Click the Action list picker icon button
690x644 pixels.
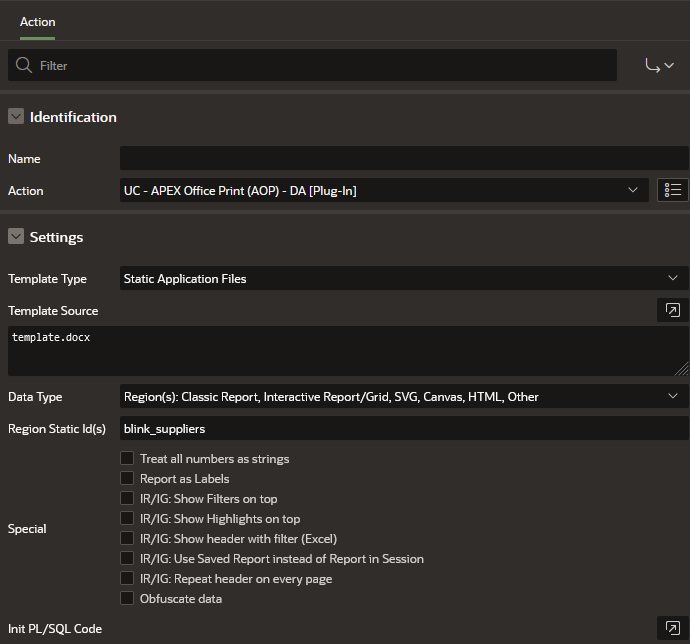[x=672, y=190]
